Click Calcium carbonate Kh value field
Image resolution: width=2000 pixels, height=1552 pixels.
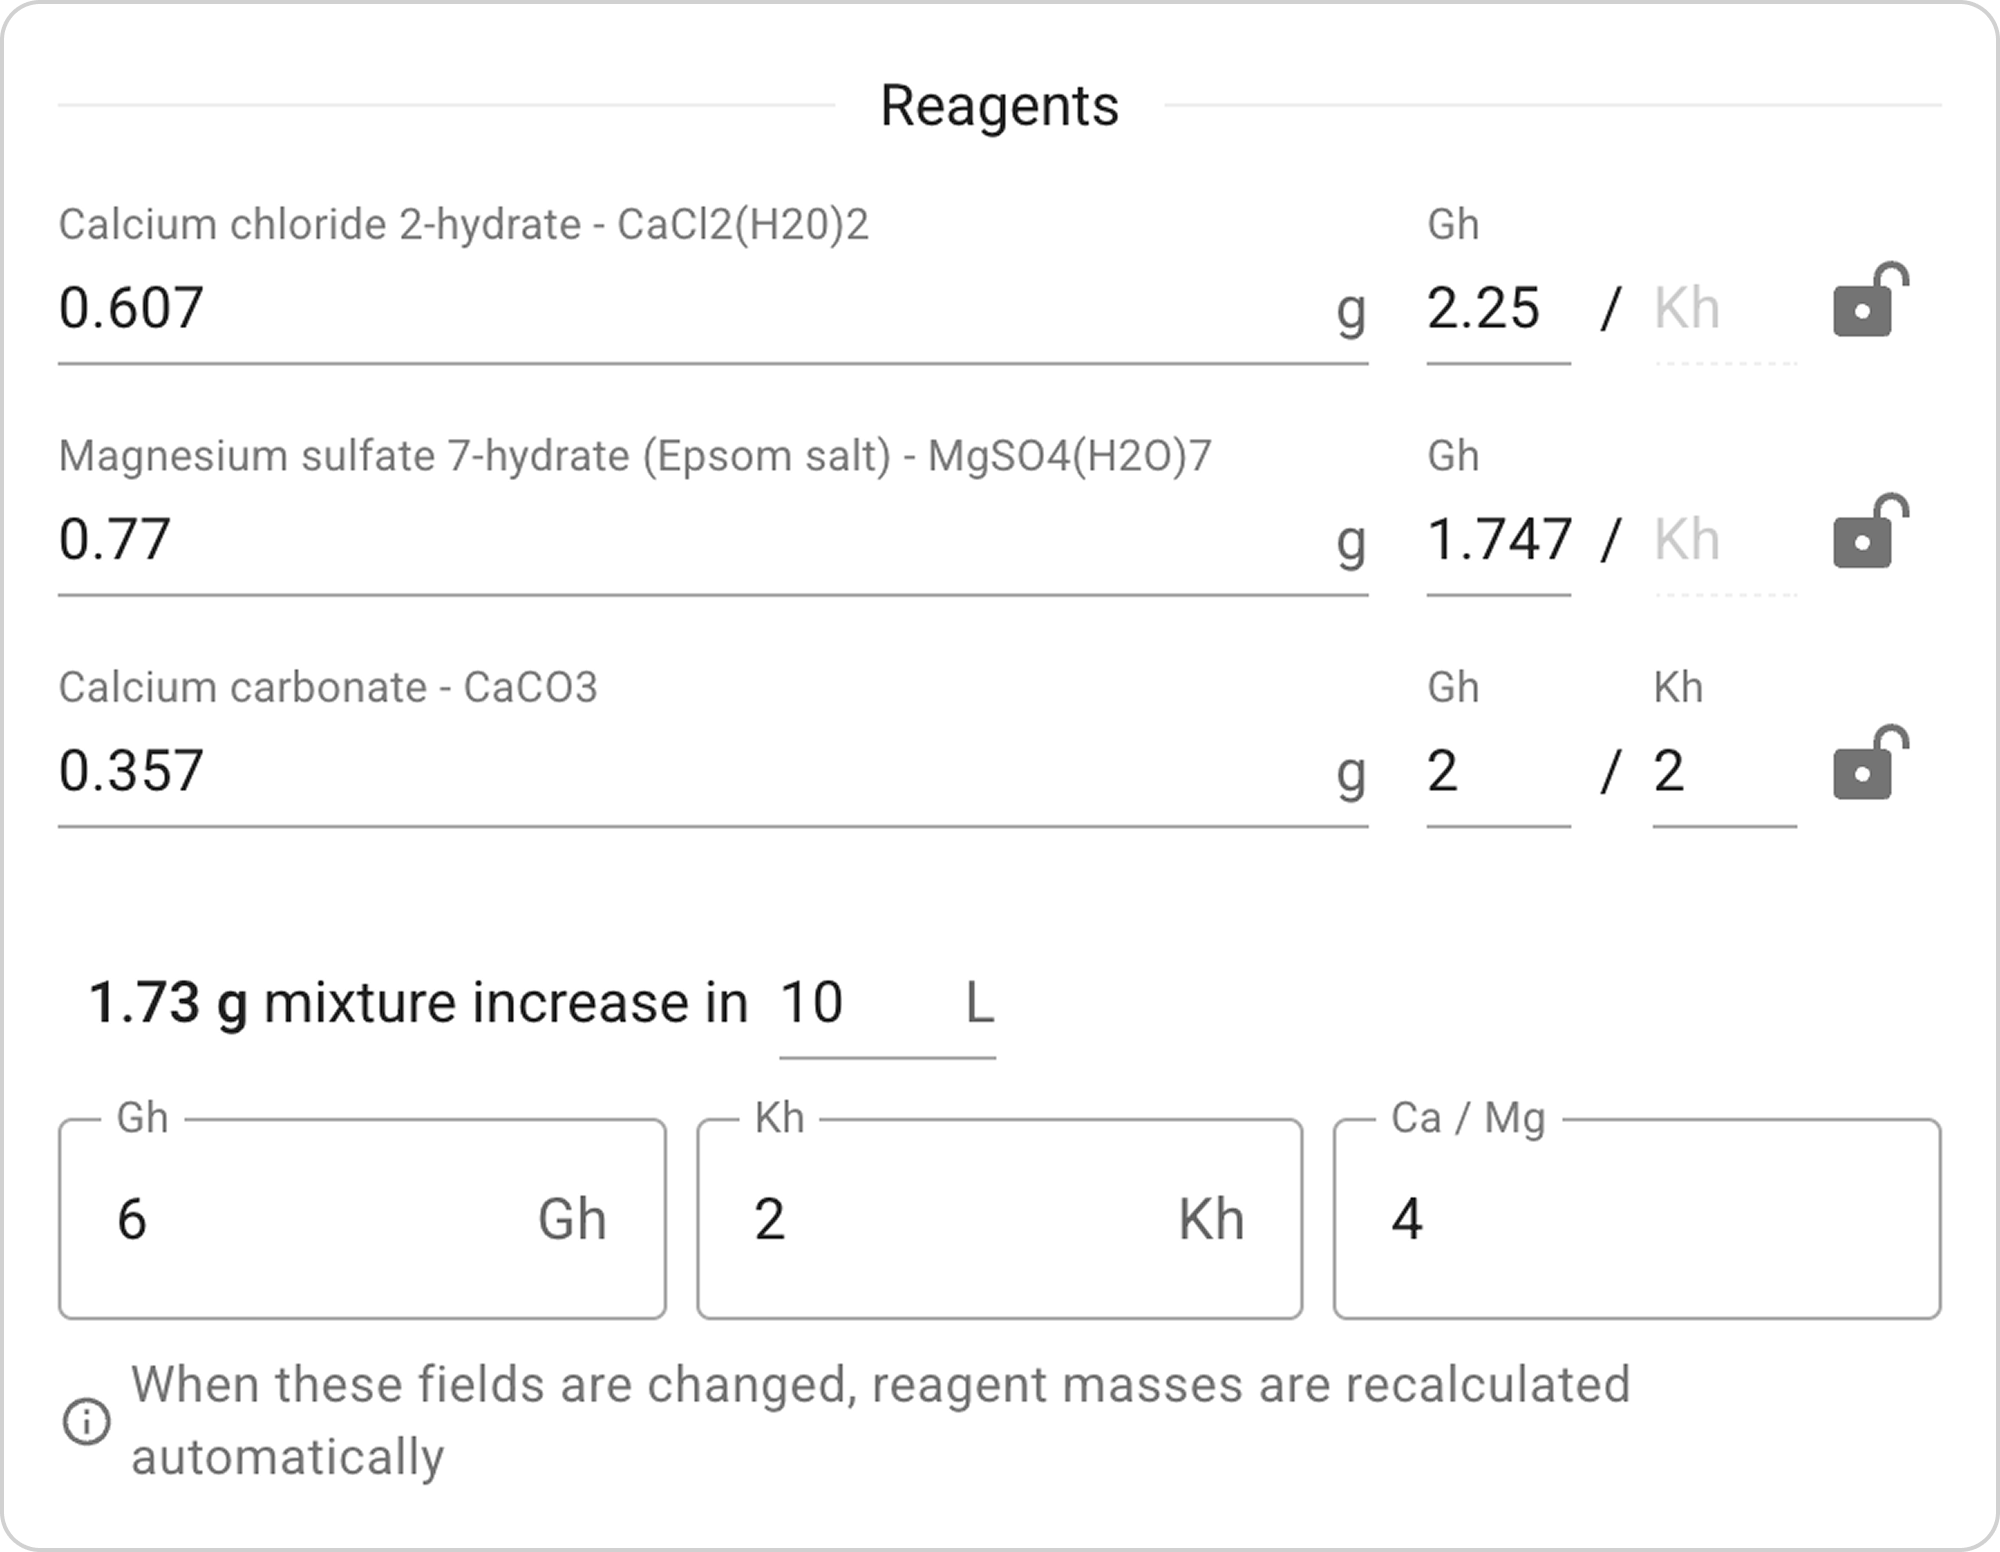pyautogui.click(x=1722, y=771)
